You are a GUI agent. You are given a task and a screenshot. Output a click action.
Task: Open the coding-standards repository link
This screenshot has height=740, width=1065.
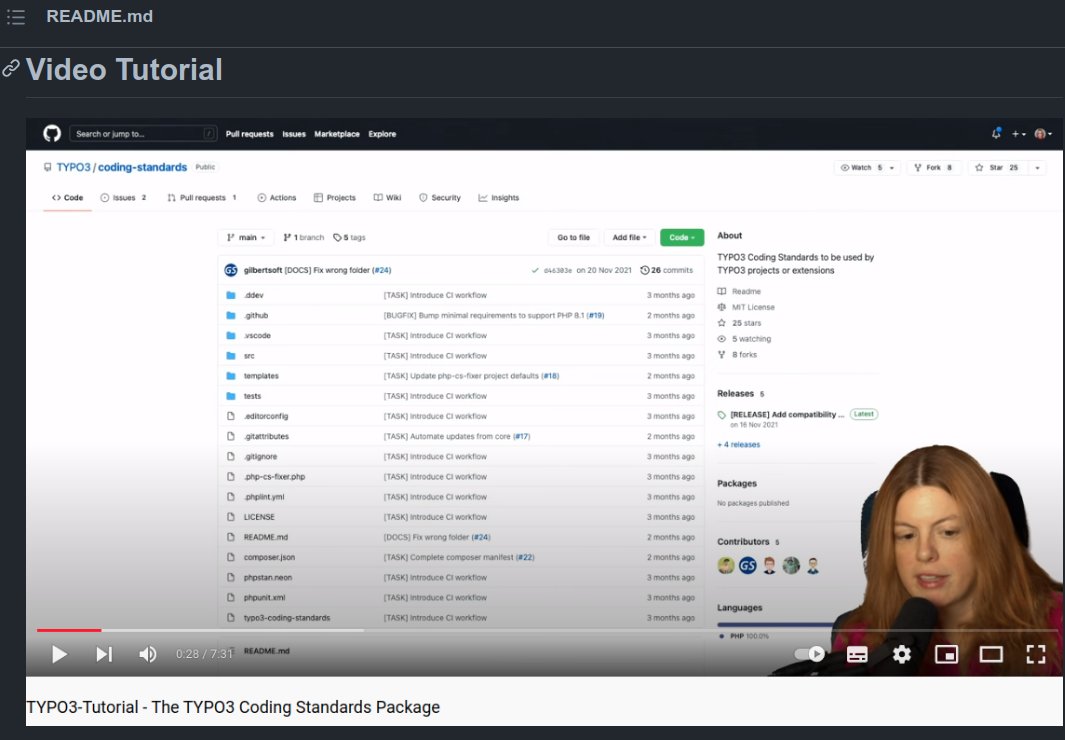142,167
